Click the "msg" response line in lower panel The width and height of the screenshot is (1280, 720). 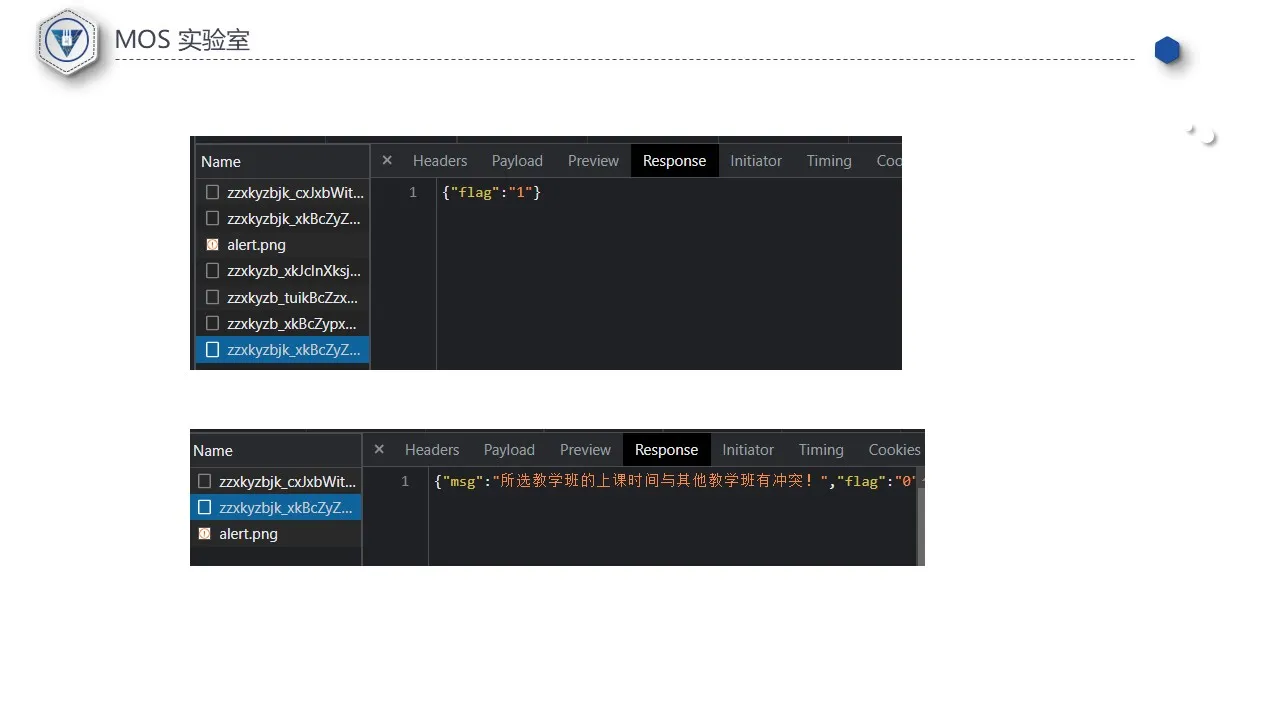click(676, 481)
